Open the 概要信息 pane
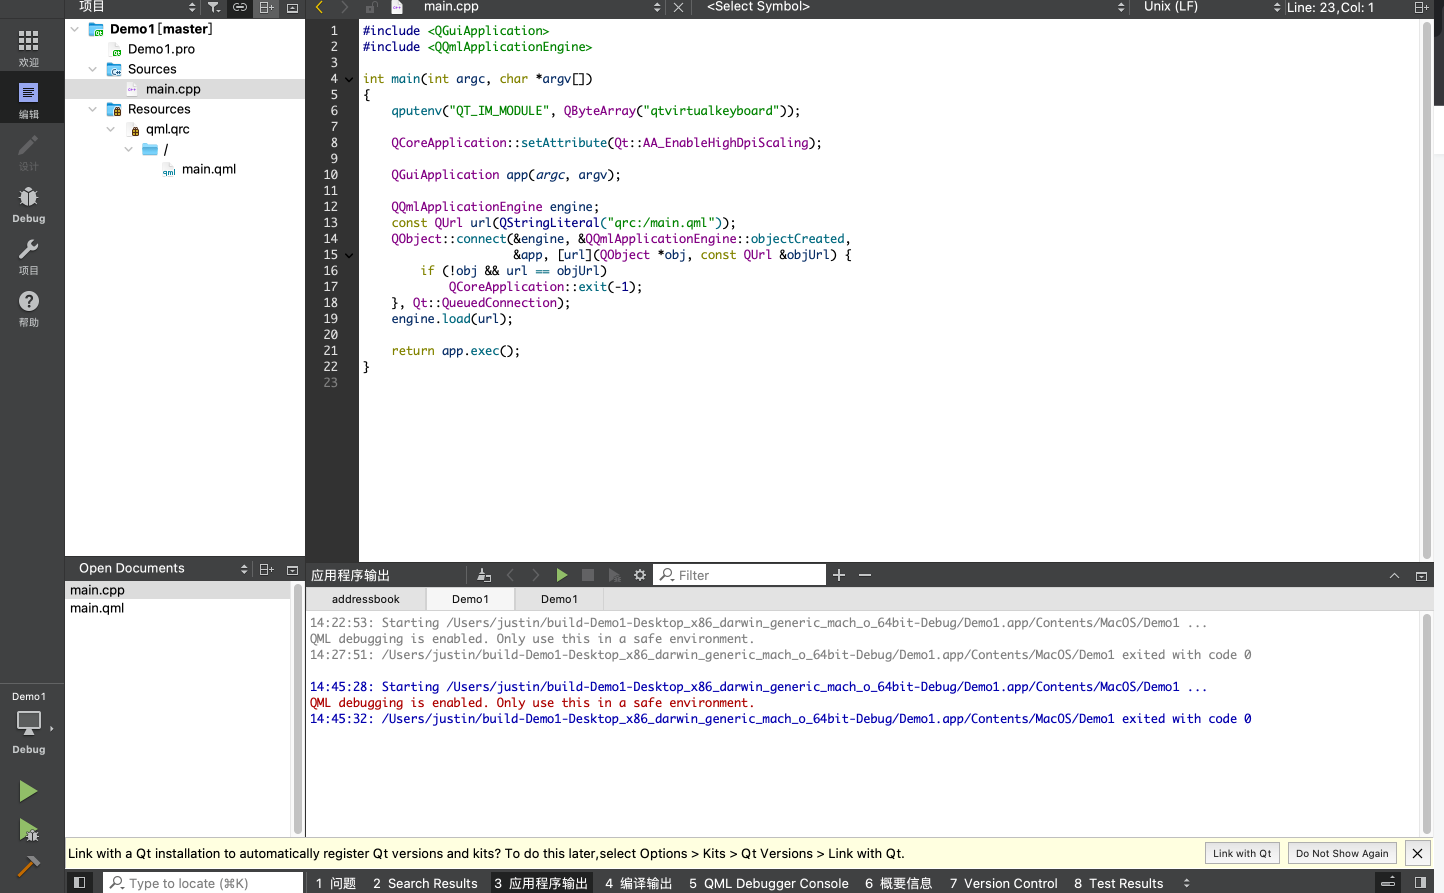The width and height of the screenshot is (1444, 893). (x=899, y=883)
